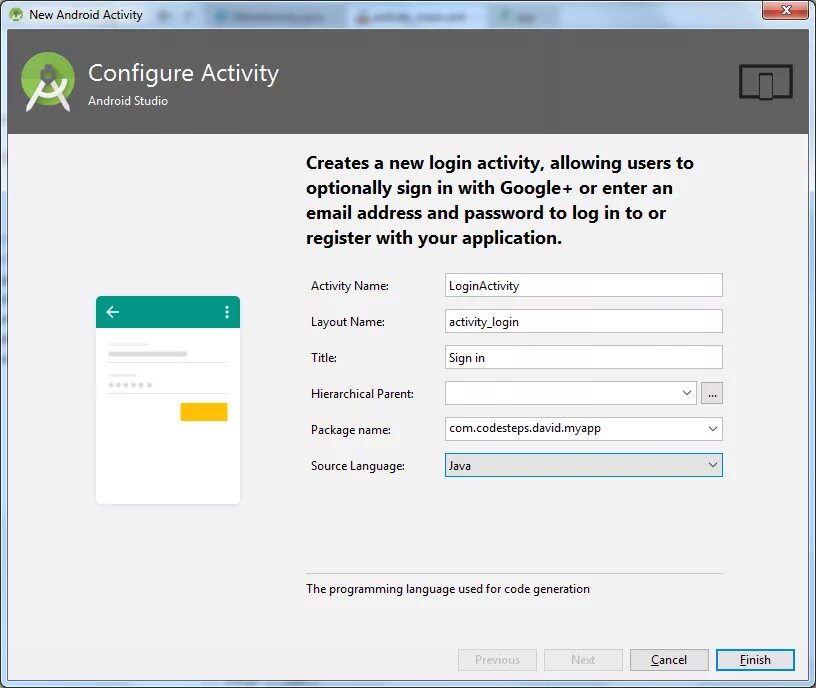The image size is (816, 688).
Task: Click the browse ellipsis button for Hierarchical Parent
Action: (x=712, y=393)
